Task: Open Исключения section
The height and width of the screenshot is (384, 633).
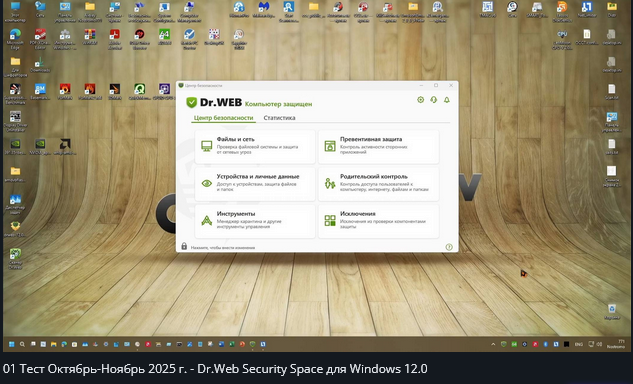Action: click(379, 221)
